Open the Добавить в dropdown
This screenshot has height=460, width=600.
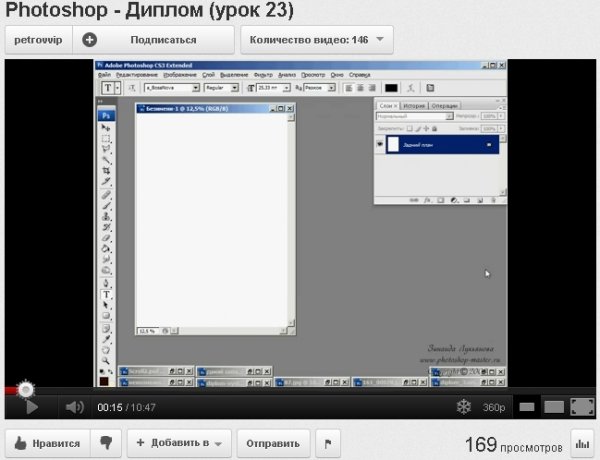click(x=179, y=443)
